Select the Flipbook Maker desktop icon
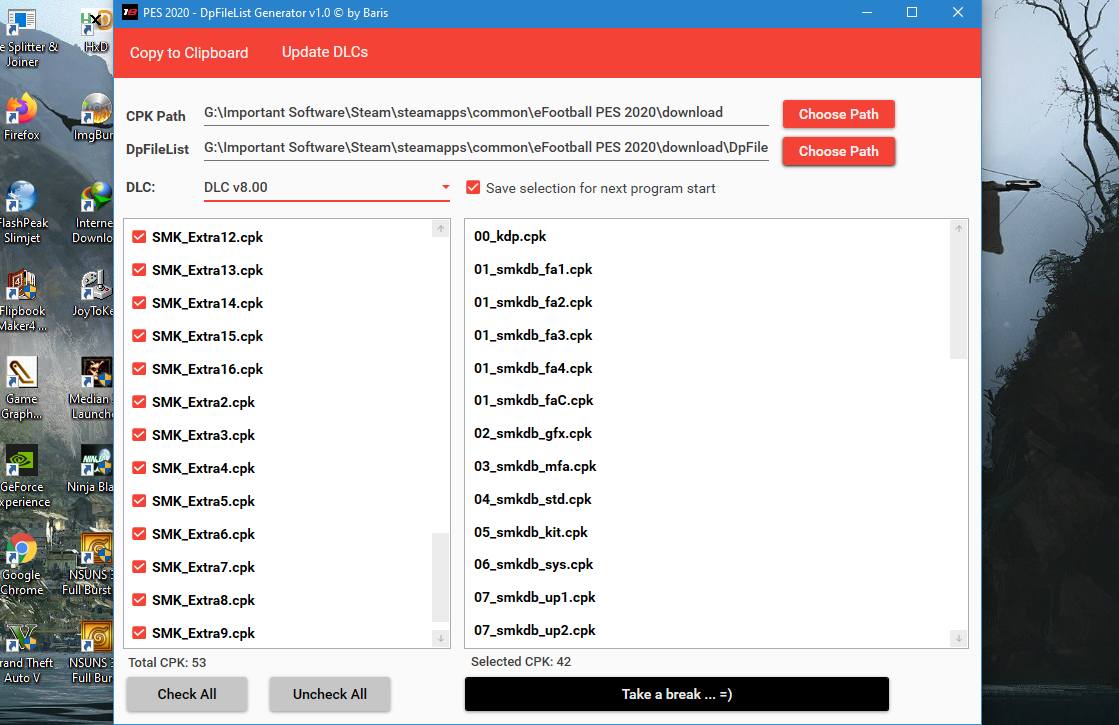Viewport: 1119px width, 725px height. (22, 300)
